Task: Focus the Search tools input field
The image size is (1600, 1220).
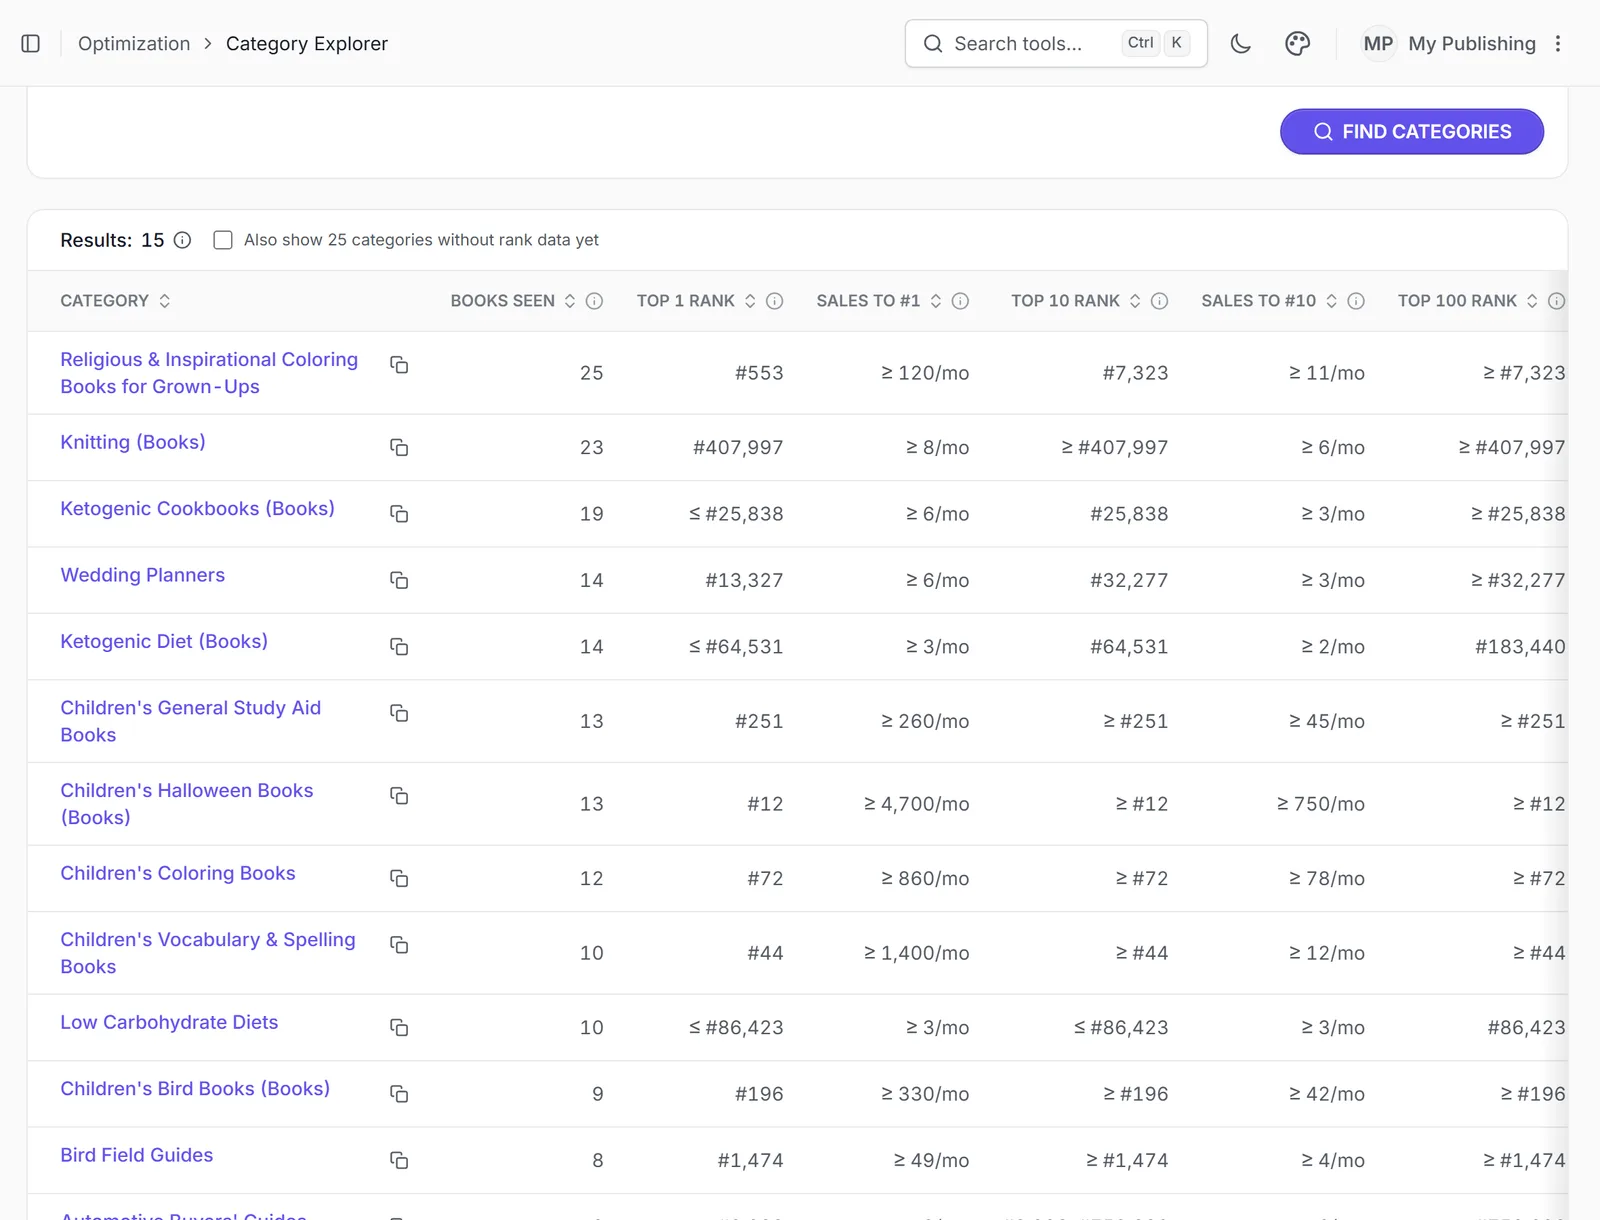Action: (x=1056, y=44)
